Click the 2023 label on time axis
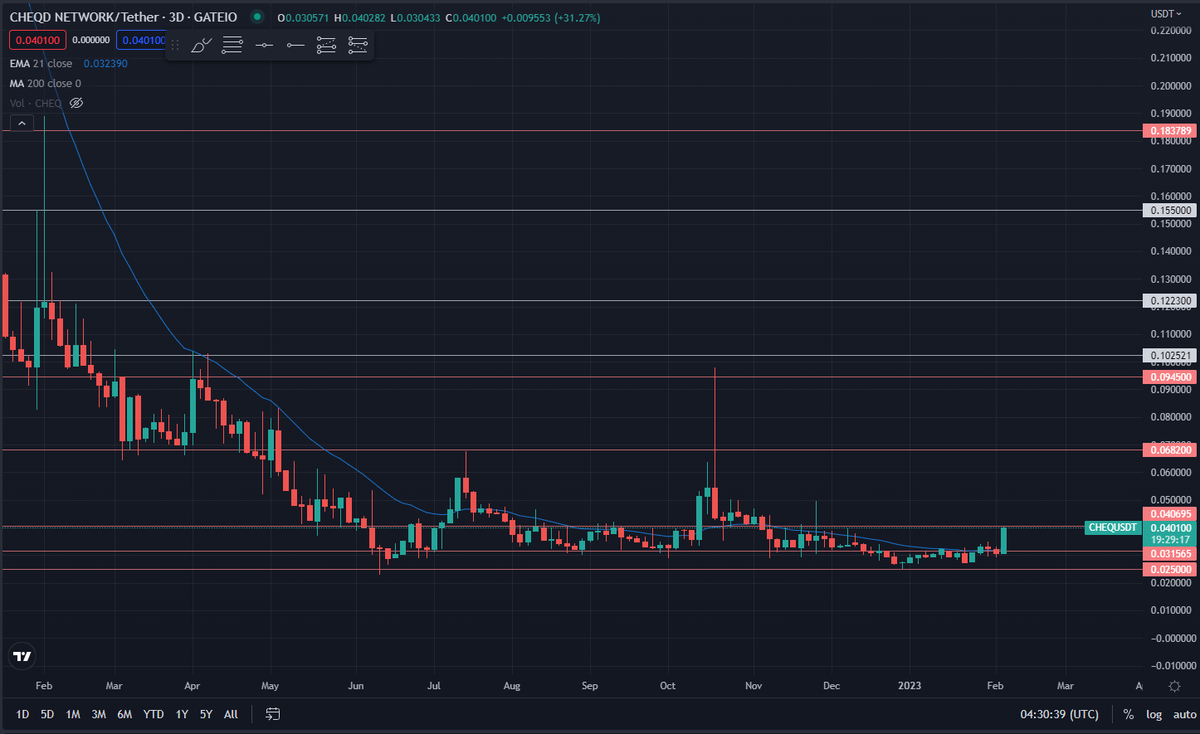The width and height of the screenshot is (1200, 734). [909, 686]
